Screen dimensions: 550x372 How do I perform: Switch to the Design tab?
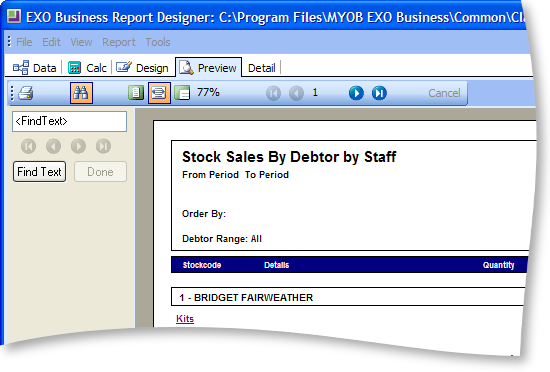tap(142, 68)
